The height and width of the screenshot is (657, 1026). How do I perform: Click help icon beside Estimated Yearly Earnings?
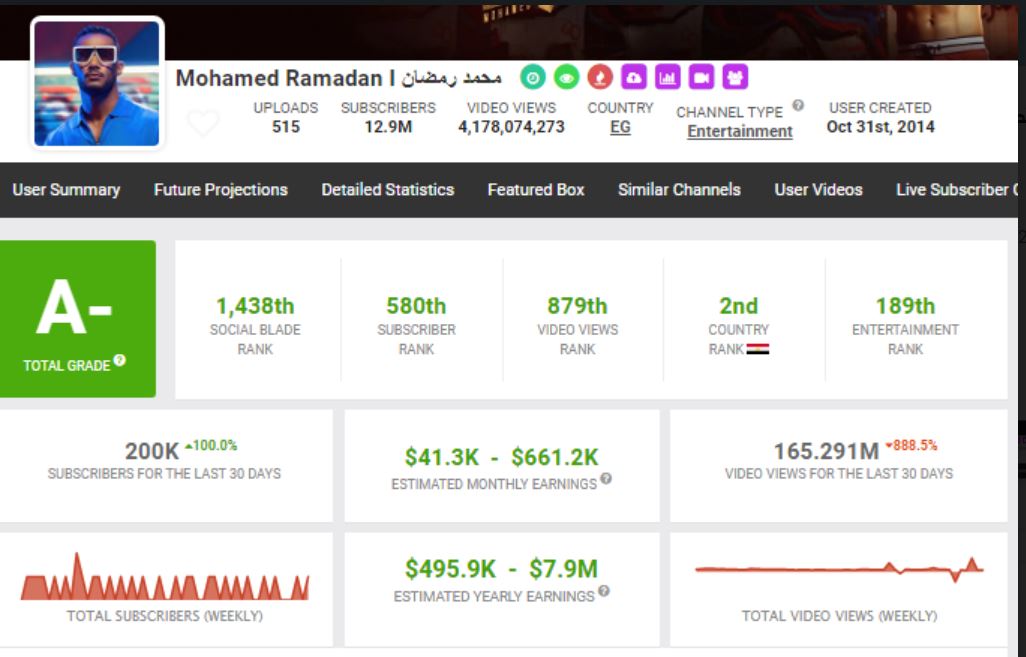[x=604, y=592]
